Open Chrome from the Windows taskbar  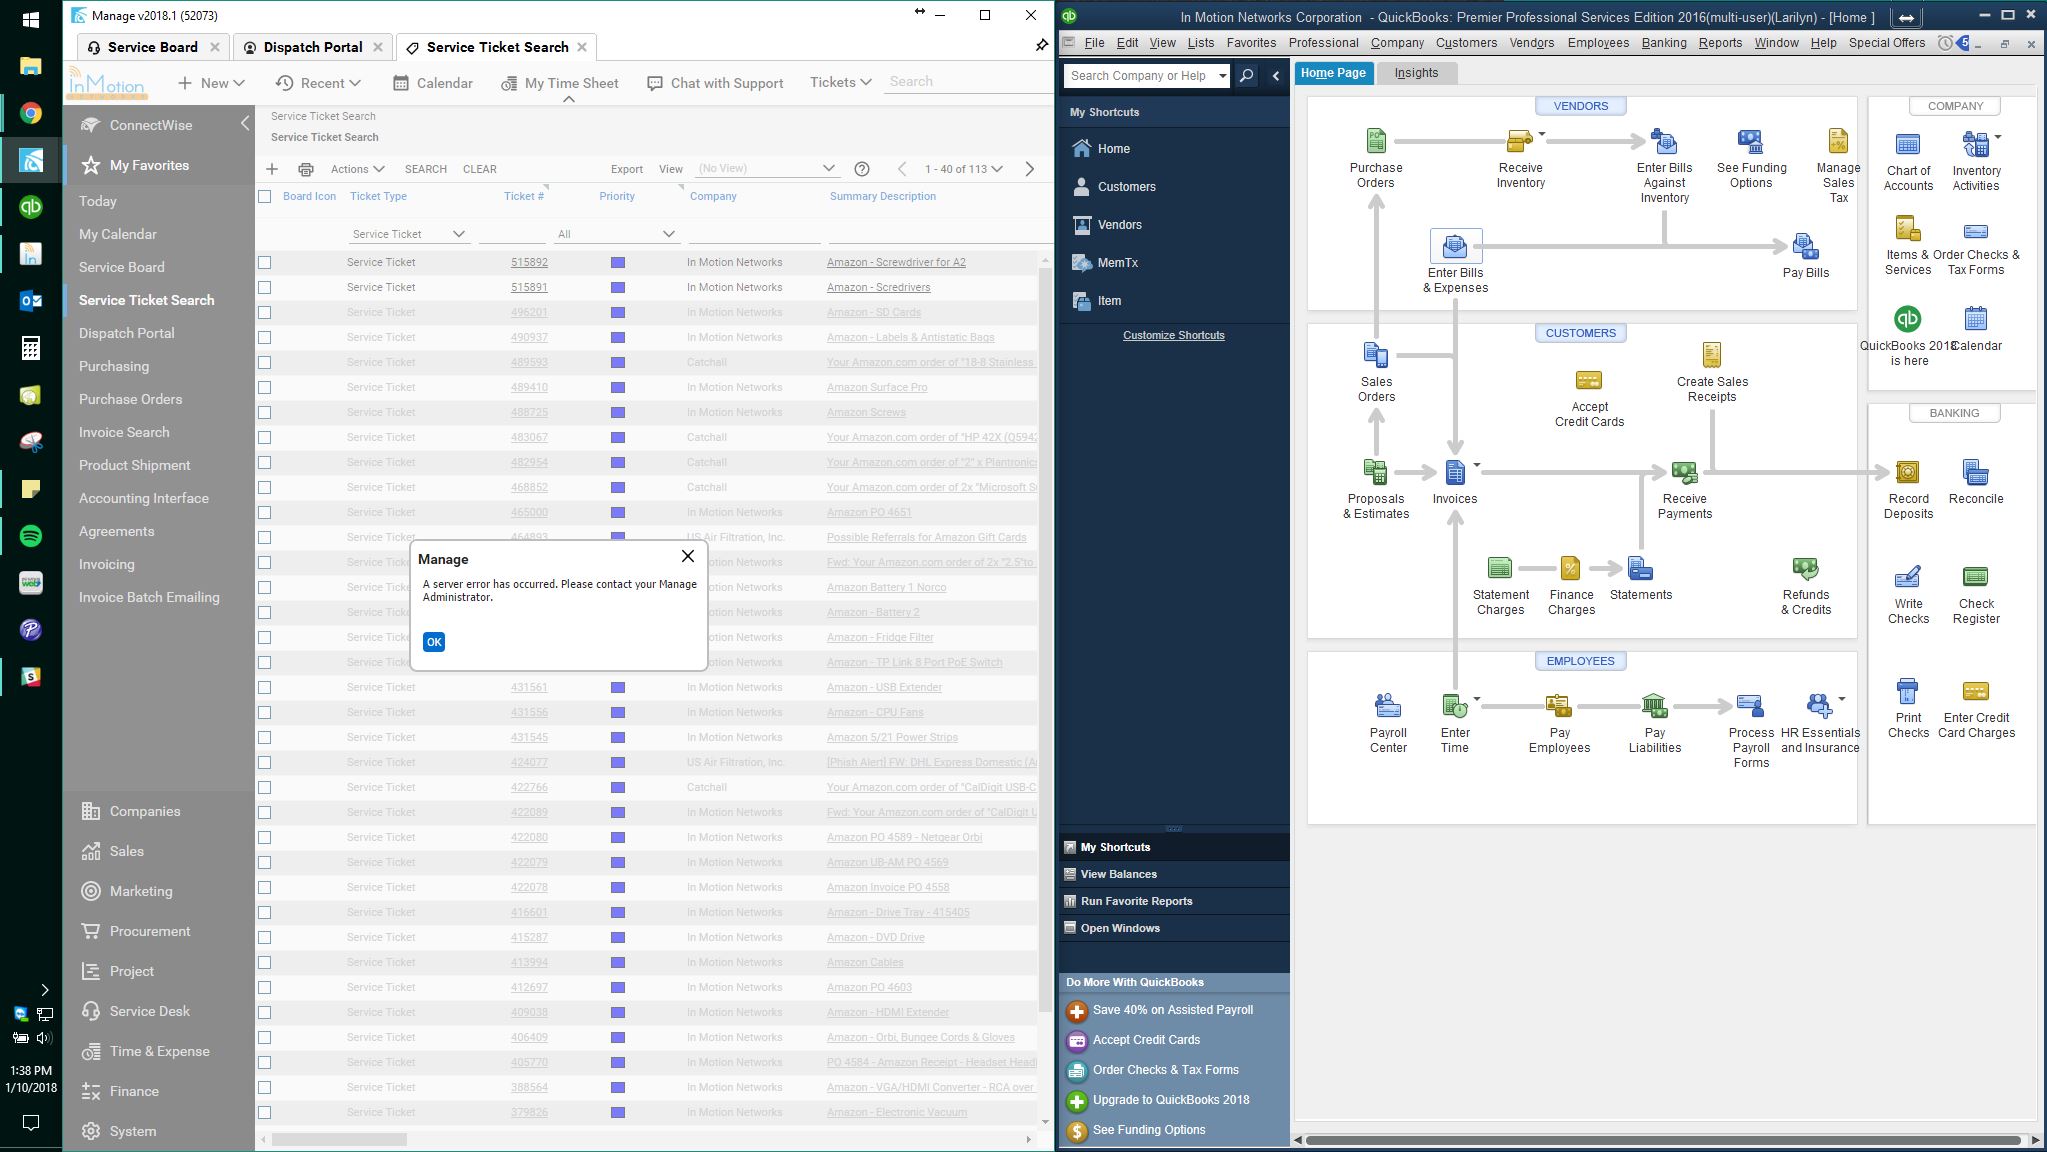pos(31,113)
